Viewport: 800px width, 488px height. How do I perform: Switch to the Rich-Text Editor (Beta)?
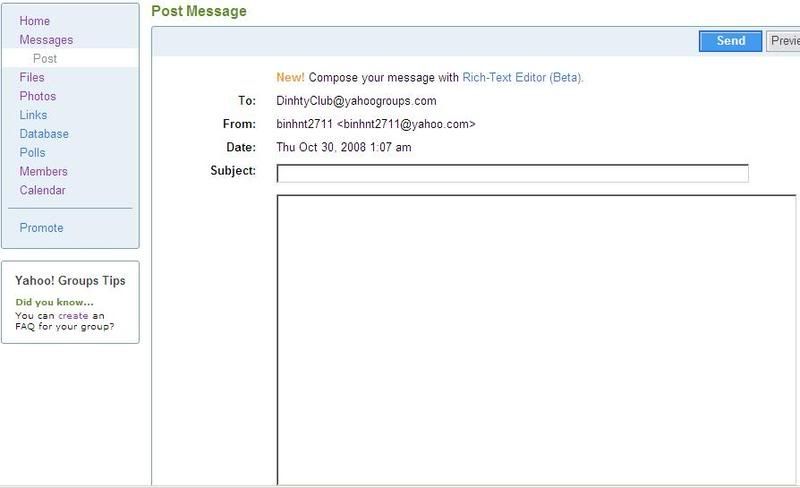coord(522,77)
